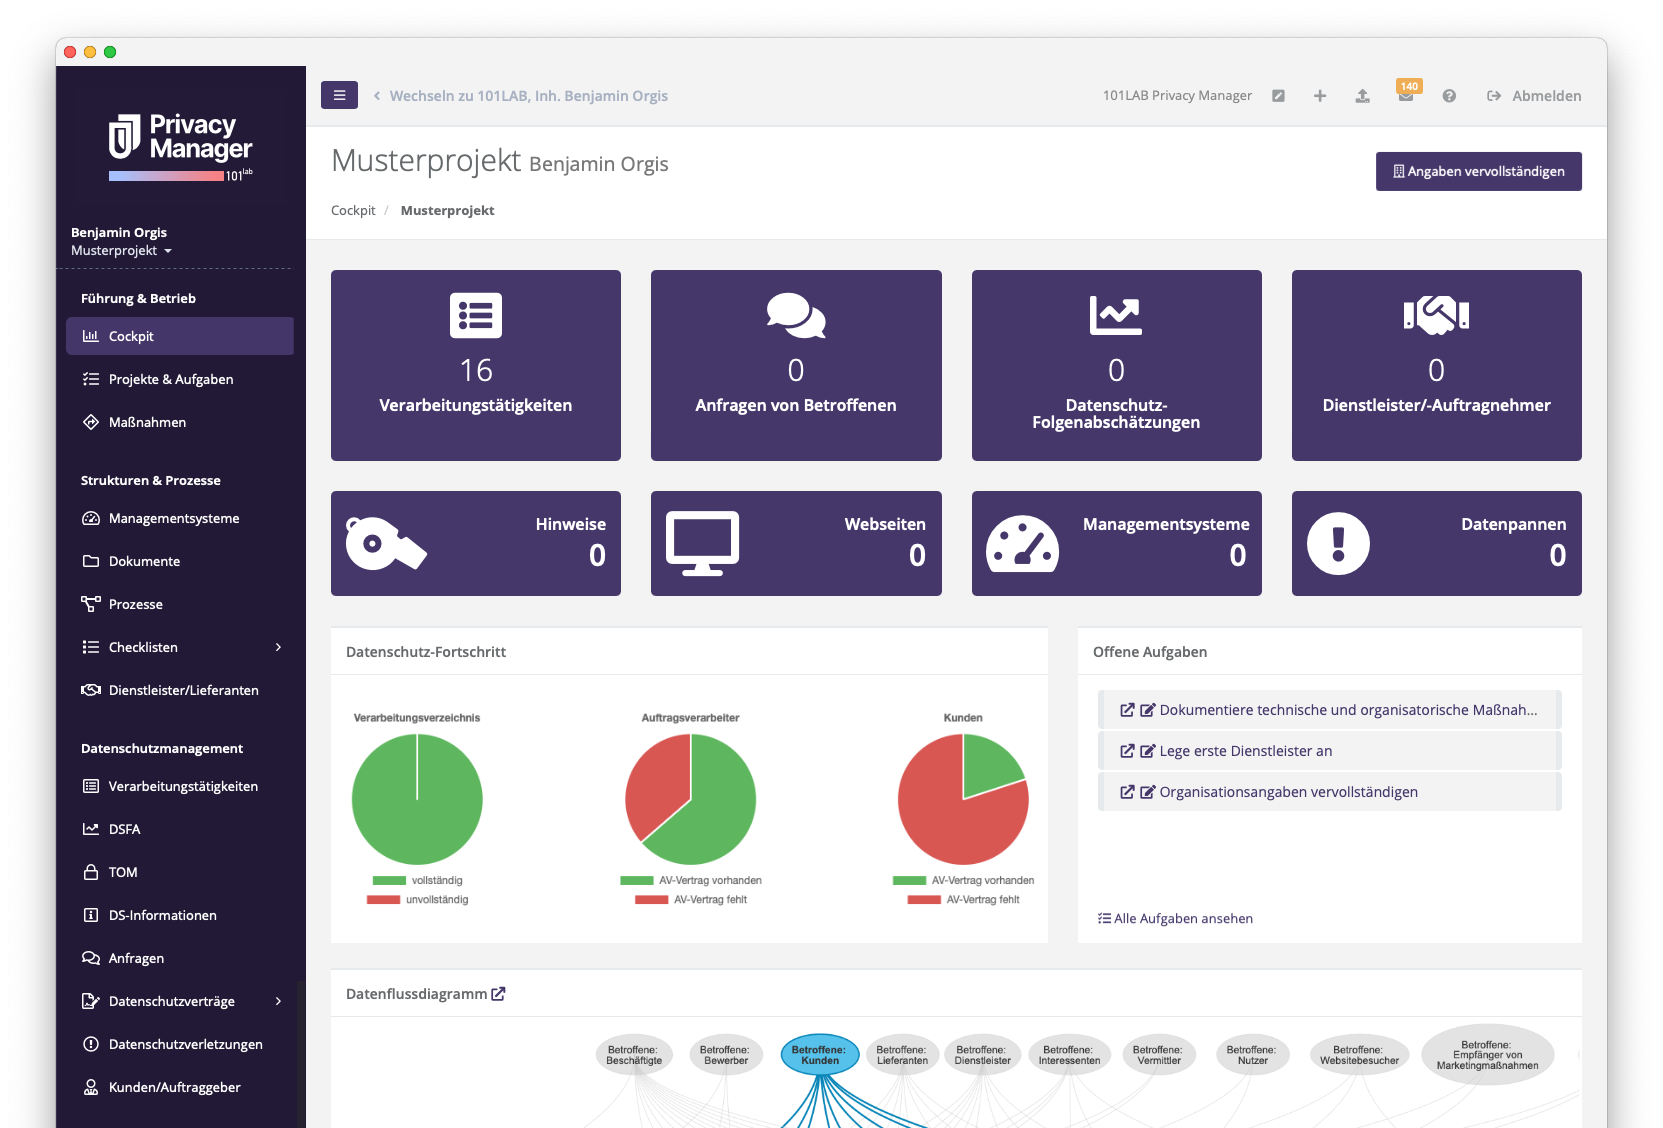Collapse the sidebar with the menu toggle button
This screenshot has width=1663, height=1128.
pyautogui.click(x=339, y=95)
